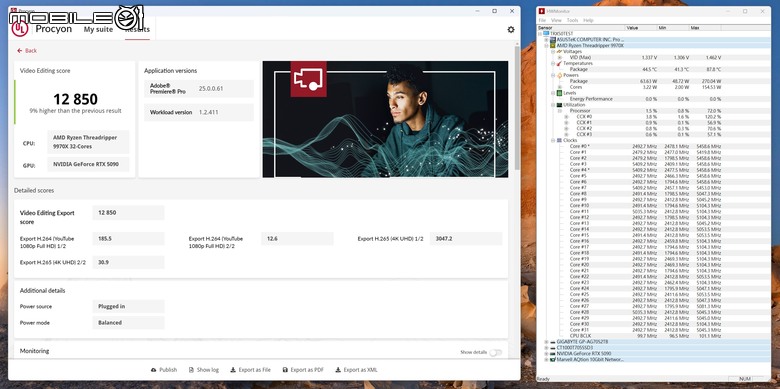Screen dimensions: 780x389
Task: Click Export as File
Action: click(251, 370)
